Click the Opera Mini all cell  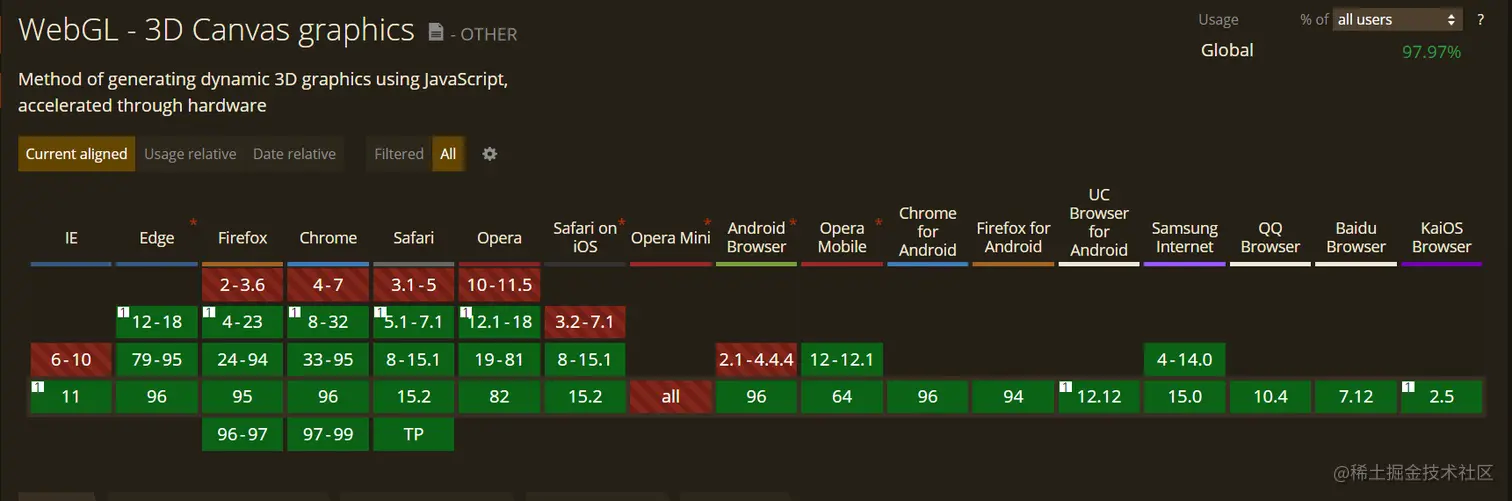pyautogui.click(x=670, y=397)
